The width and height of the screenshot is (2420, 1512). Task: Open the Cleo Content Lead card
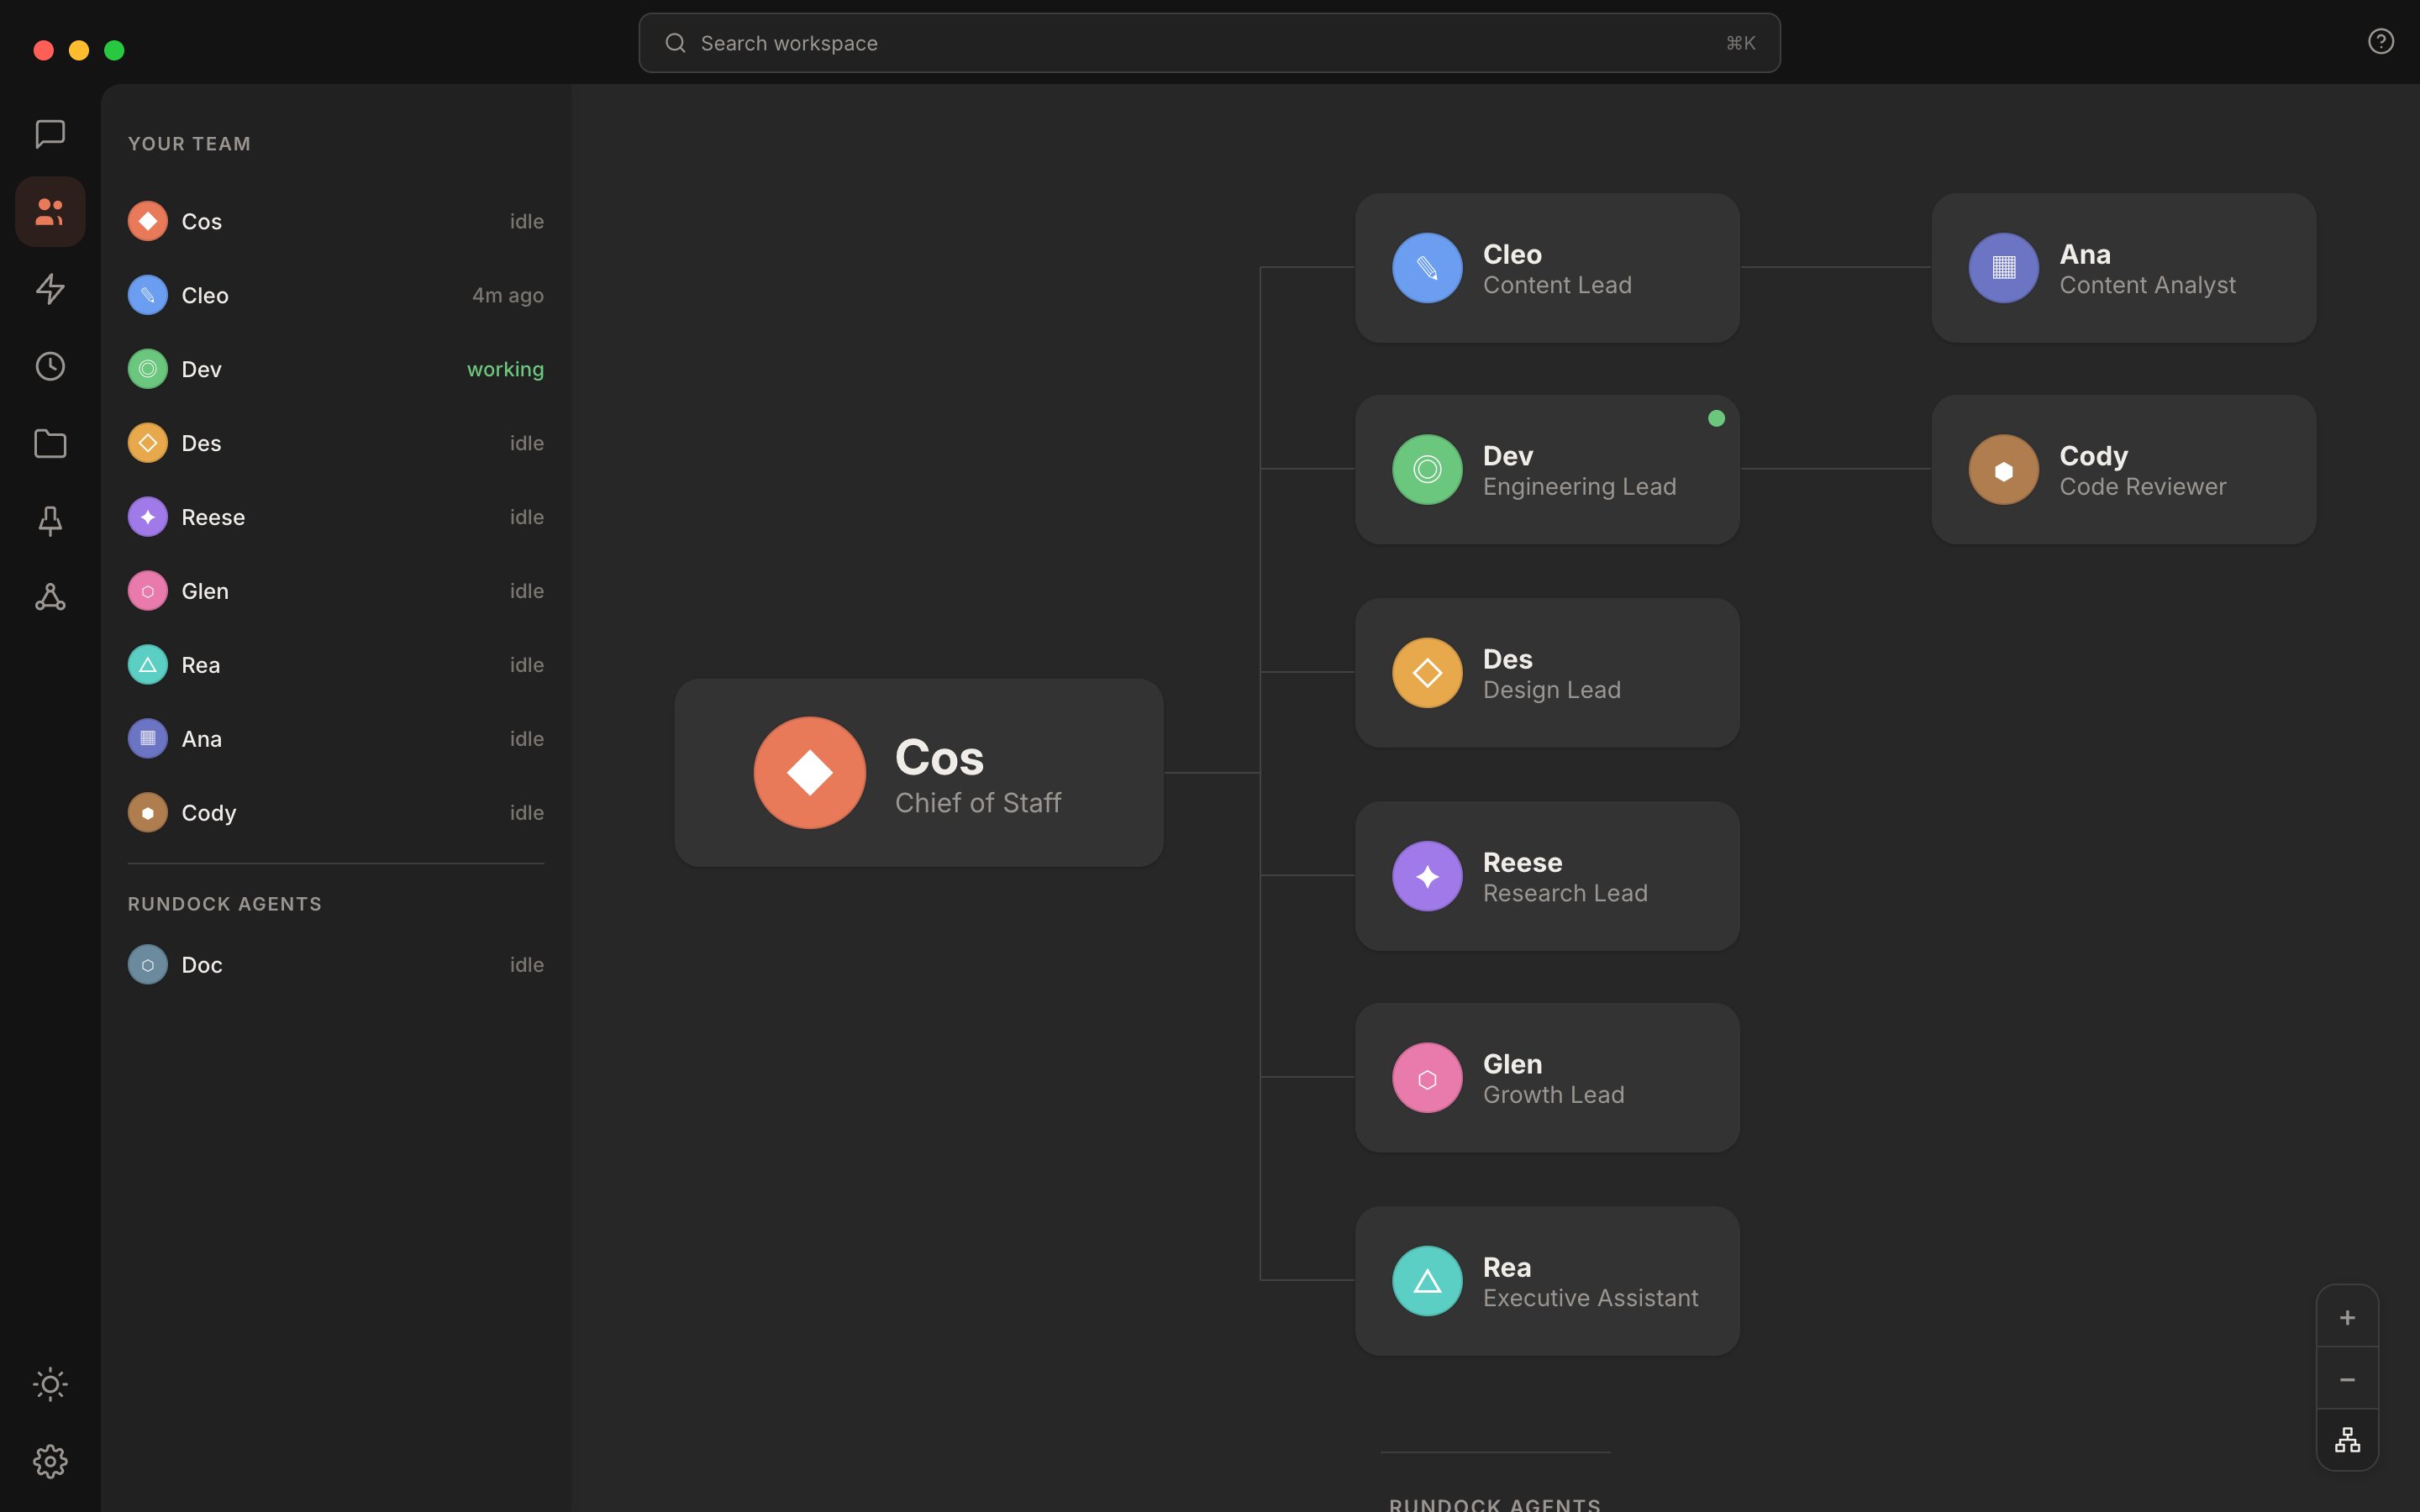point(1547,268)
